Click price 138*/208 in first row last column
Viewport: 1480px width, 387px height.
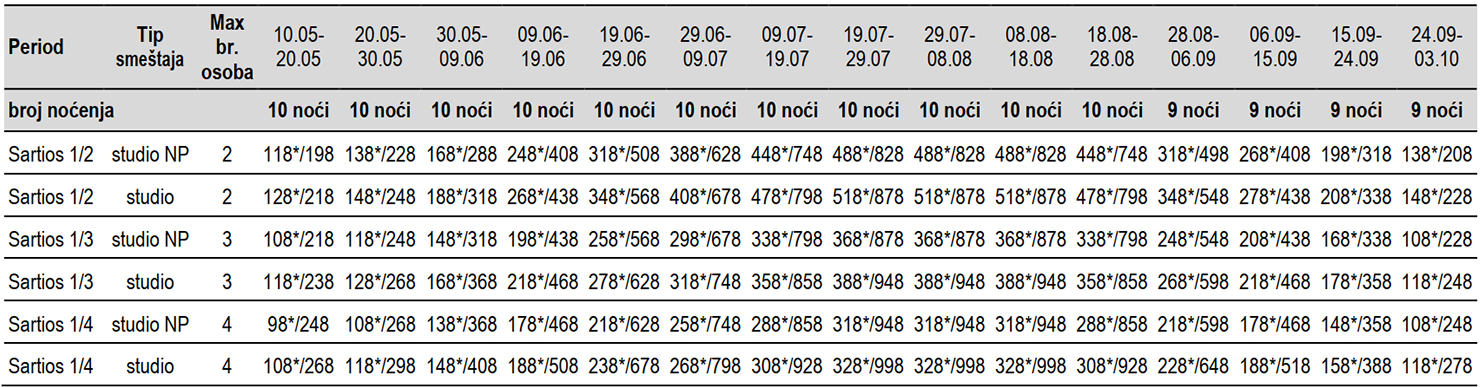click(x=1435, y=154)
